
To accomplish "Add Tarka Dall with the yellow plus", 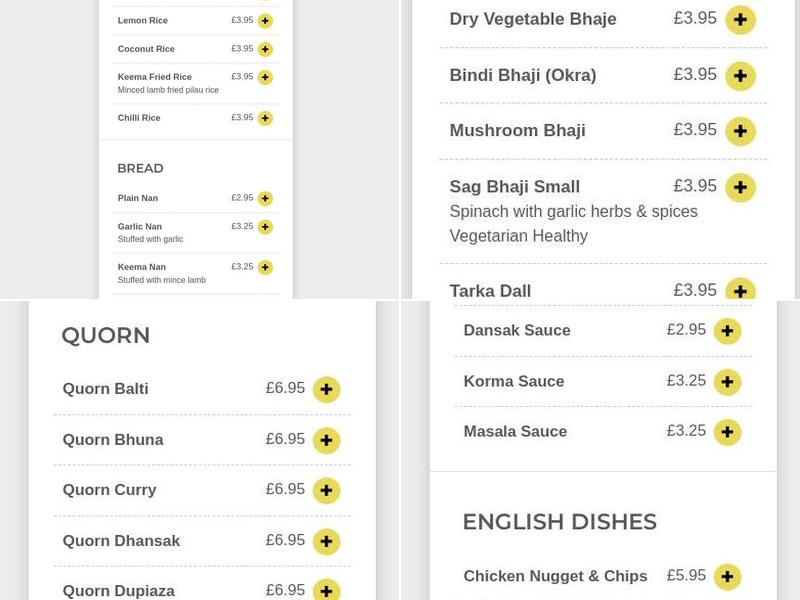I will (x=740, y=291).
